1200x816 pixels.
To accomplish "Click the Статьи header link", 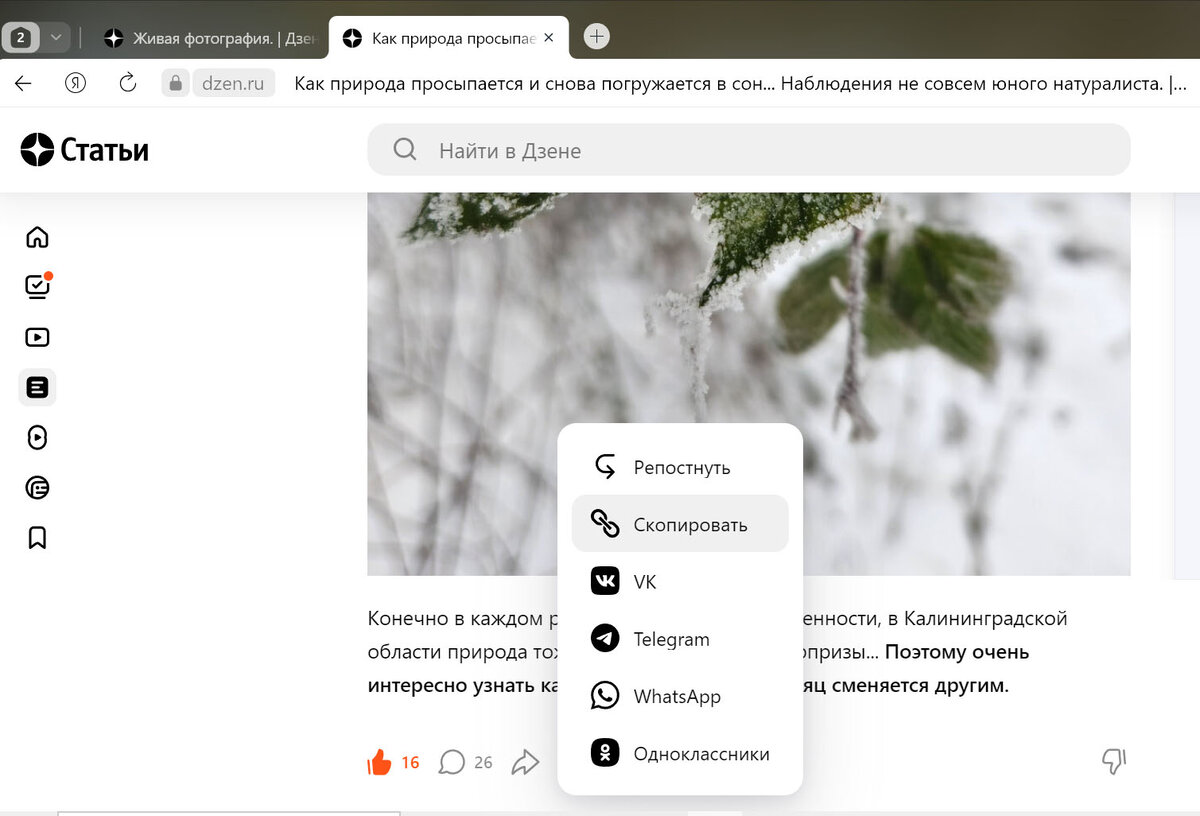I will 104,150.
